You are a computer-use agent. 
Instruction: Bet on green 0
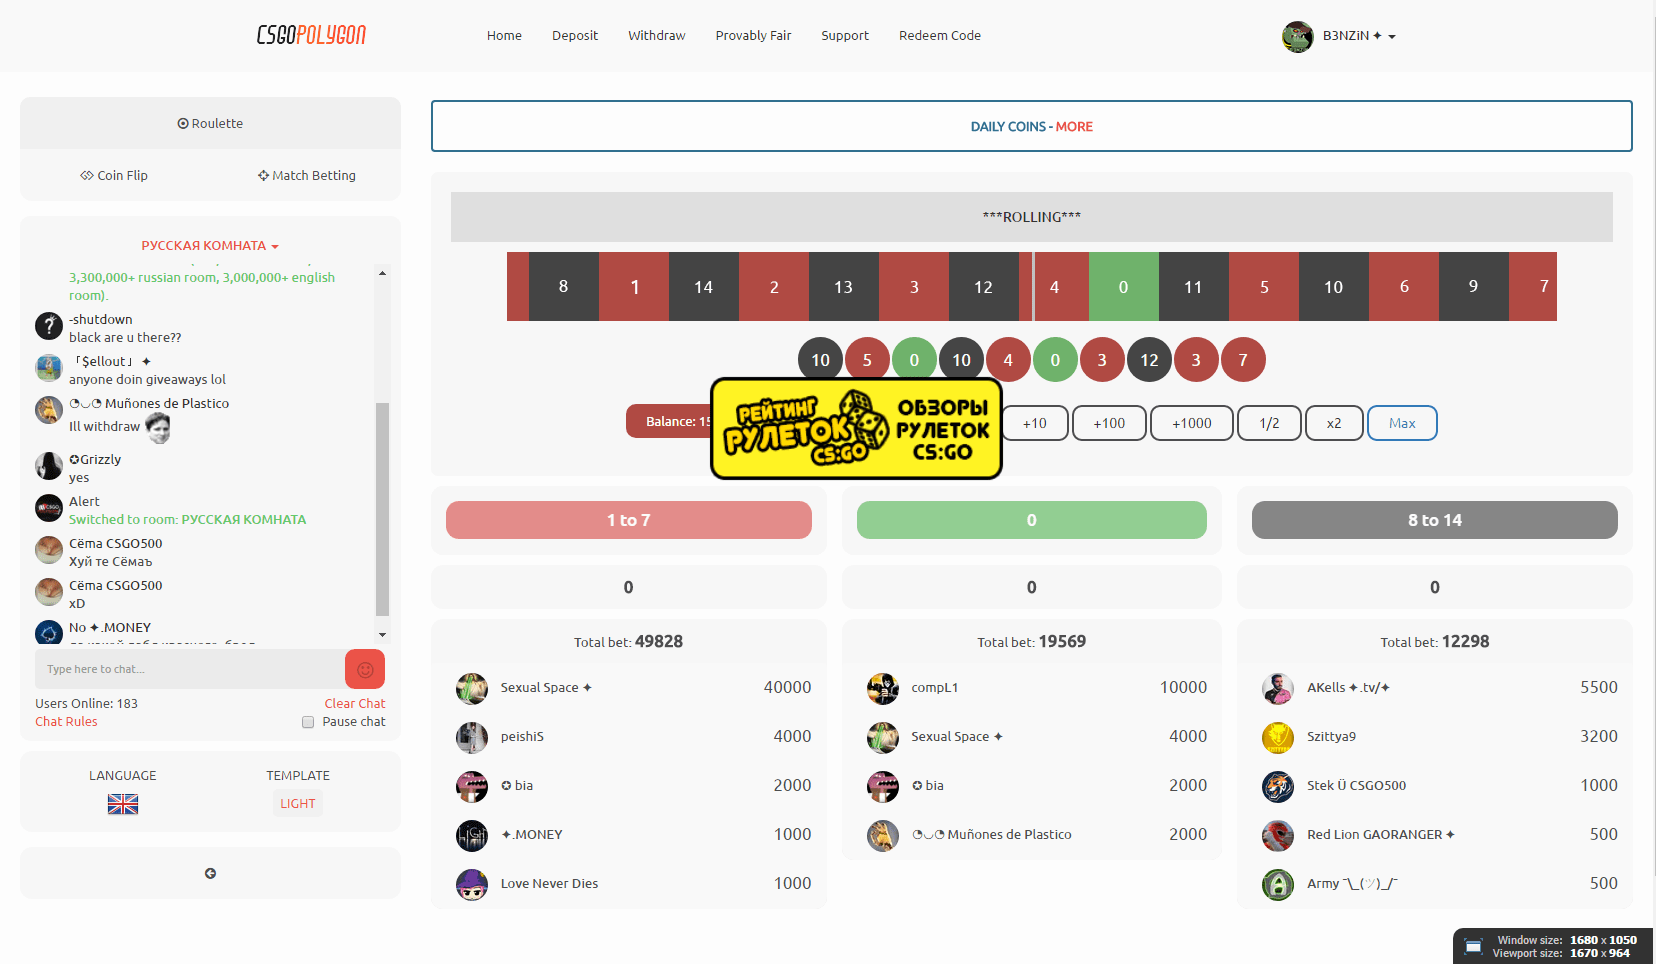click(x=1032, y=520)
